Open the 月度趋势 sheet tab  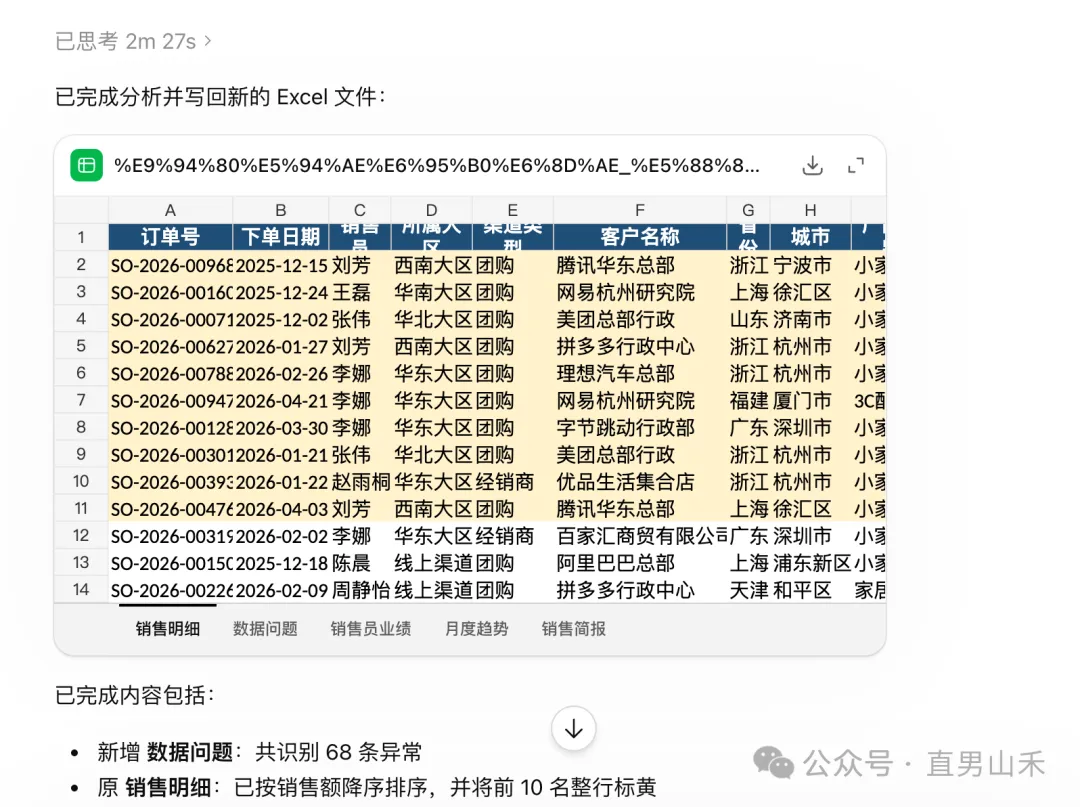point(477,629)
